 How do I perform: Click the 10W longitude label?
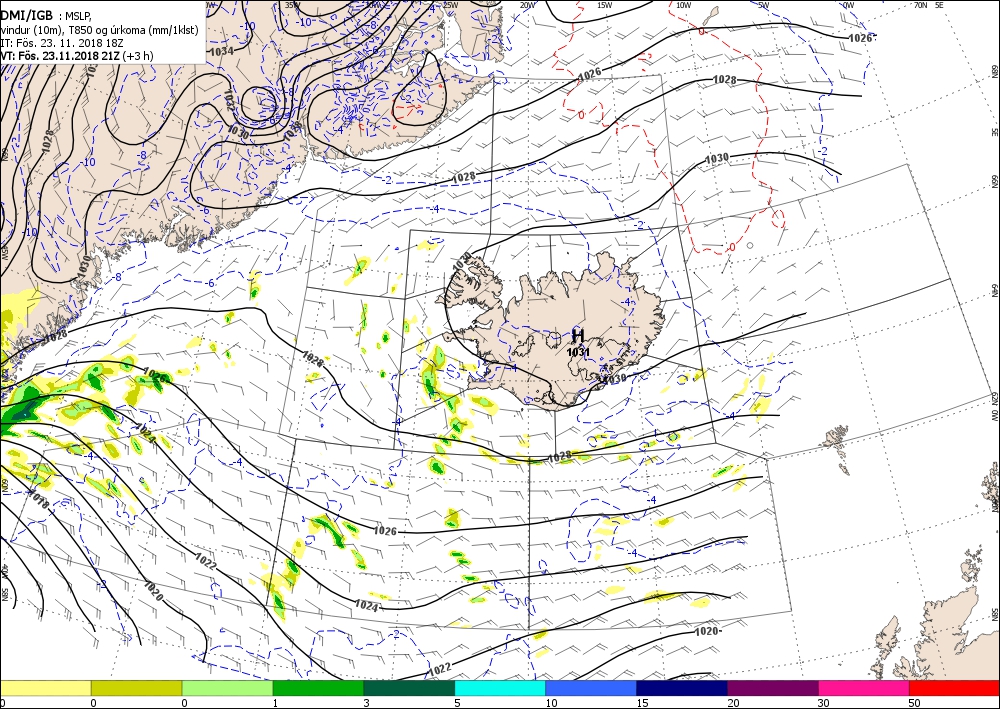tap(684, 5)
